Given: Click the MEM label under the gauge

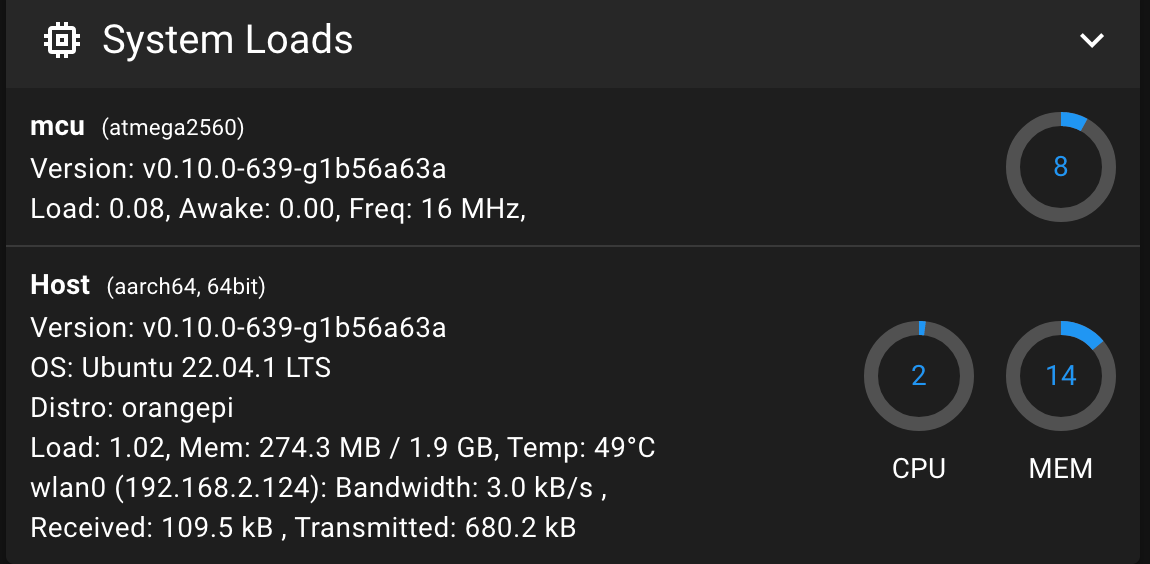Looking at the screenshot, I should (x=1061, y=468).
